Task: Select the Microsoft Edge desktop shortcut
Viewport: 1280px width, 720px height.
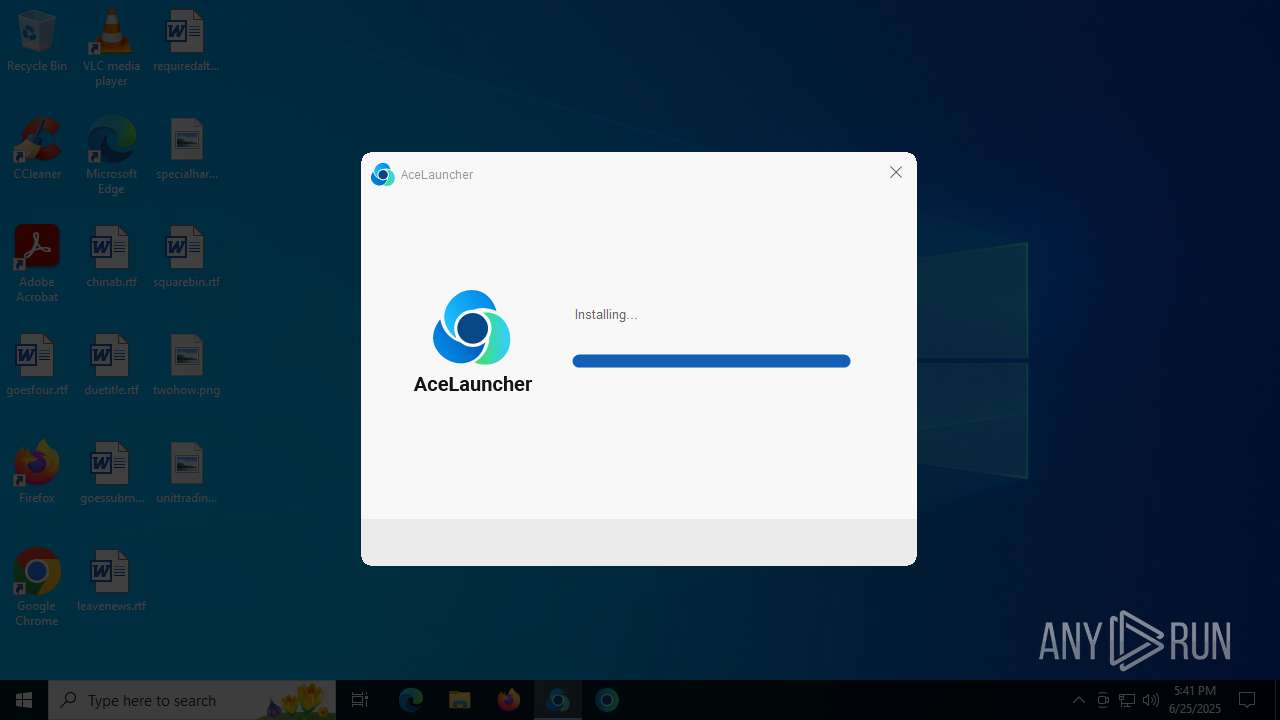Action: pos(111,155)
